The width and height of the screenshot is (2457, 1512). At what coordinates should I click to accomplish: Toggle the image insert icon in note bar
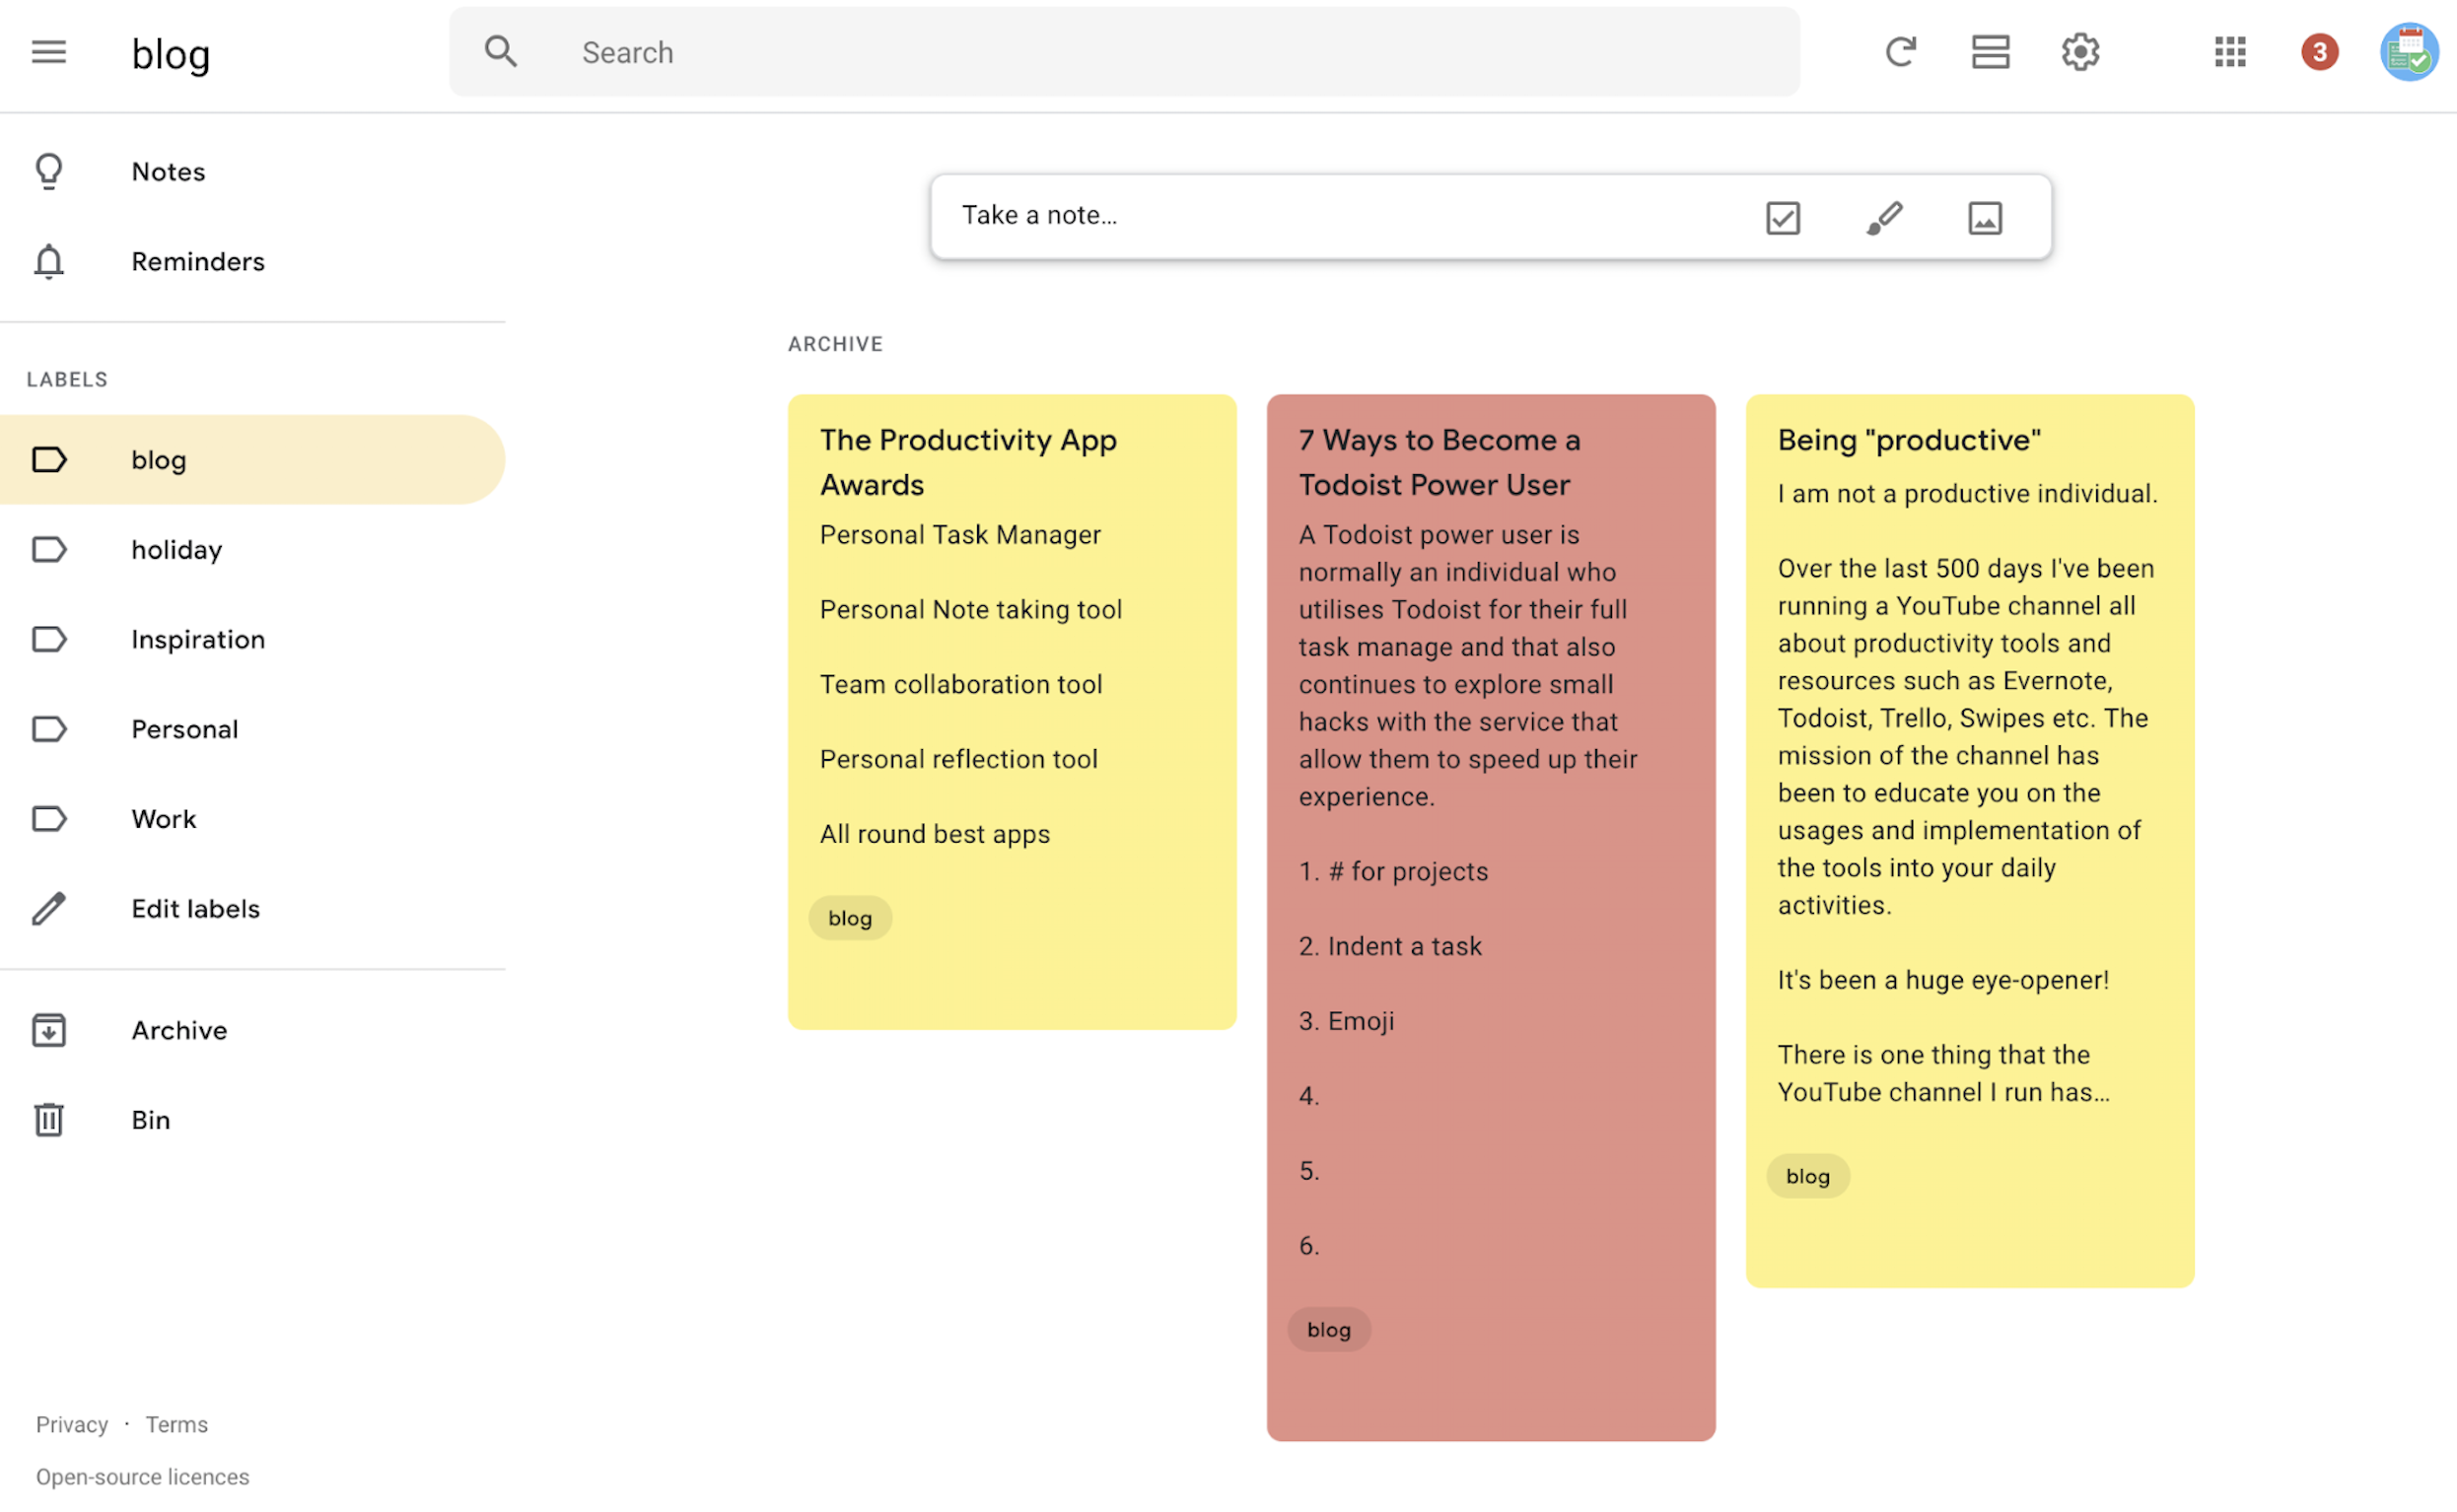[x=1985, y=216]
